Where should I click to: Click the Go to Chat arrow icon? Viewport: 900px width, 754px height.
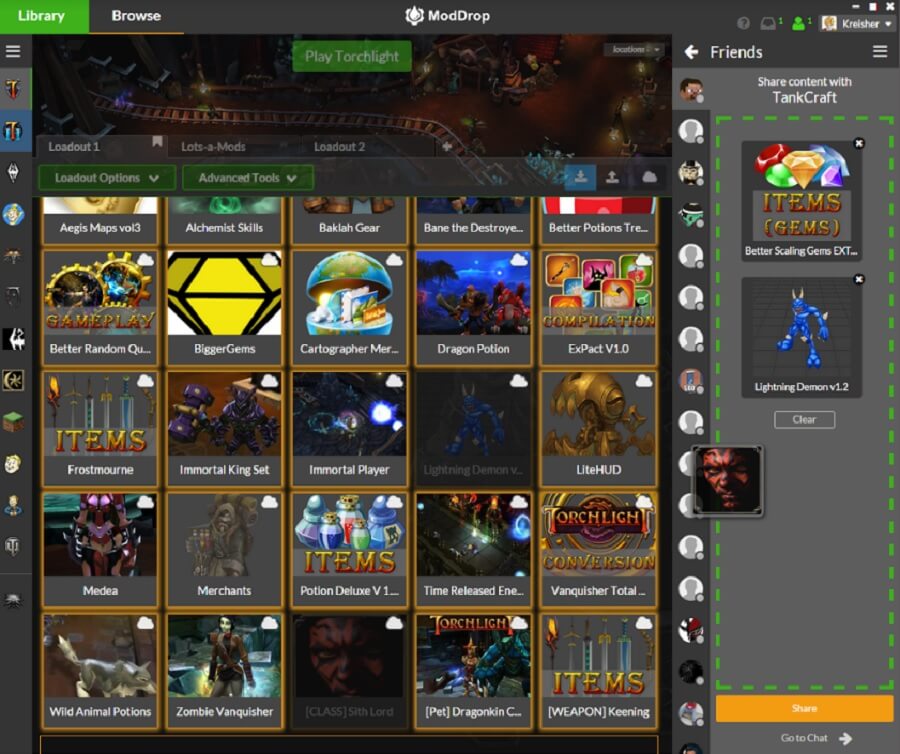[845, 738]
